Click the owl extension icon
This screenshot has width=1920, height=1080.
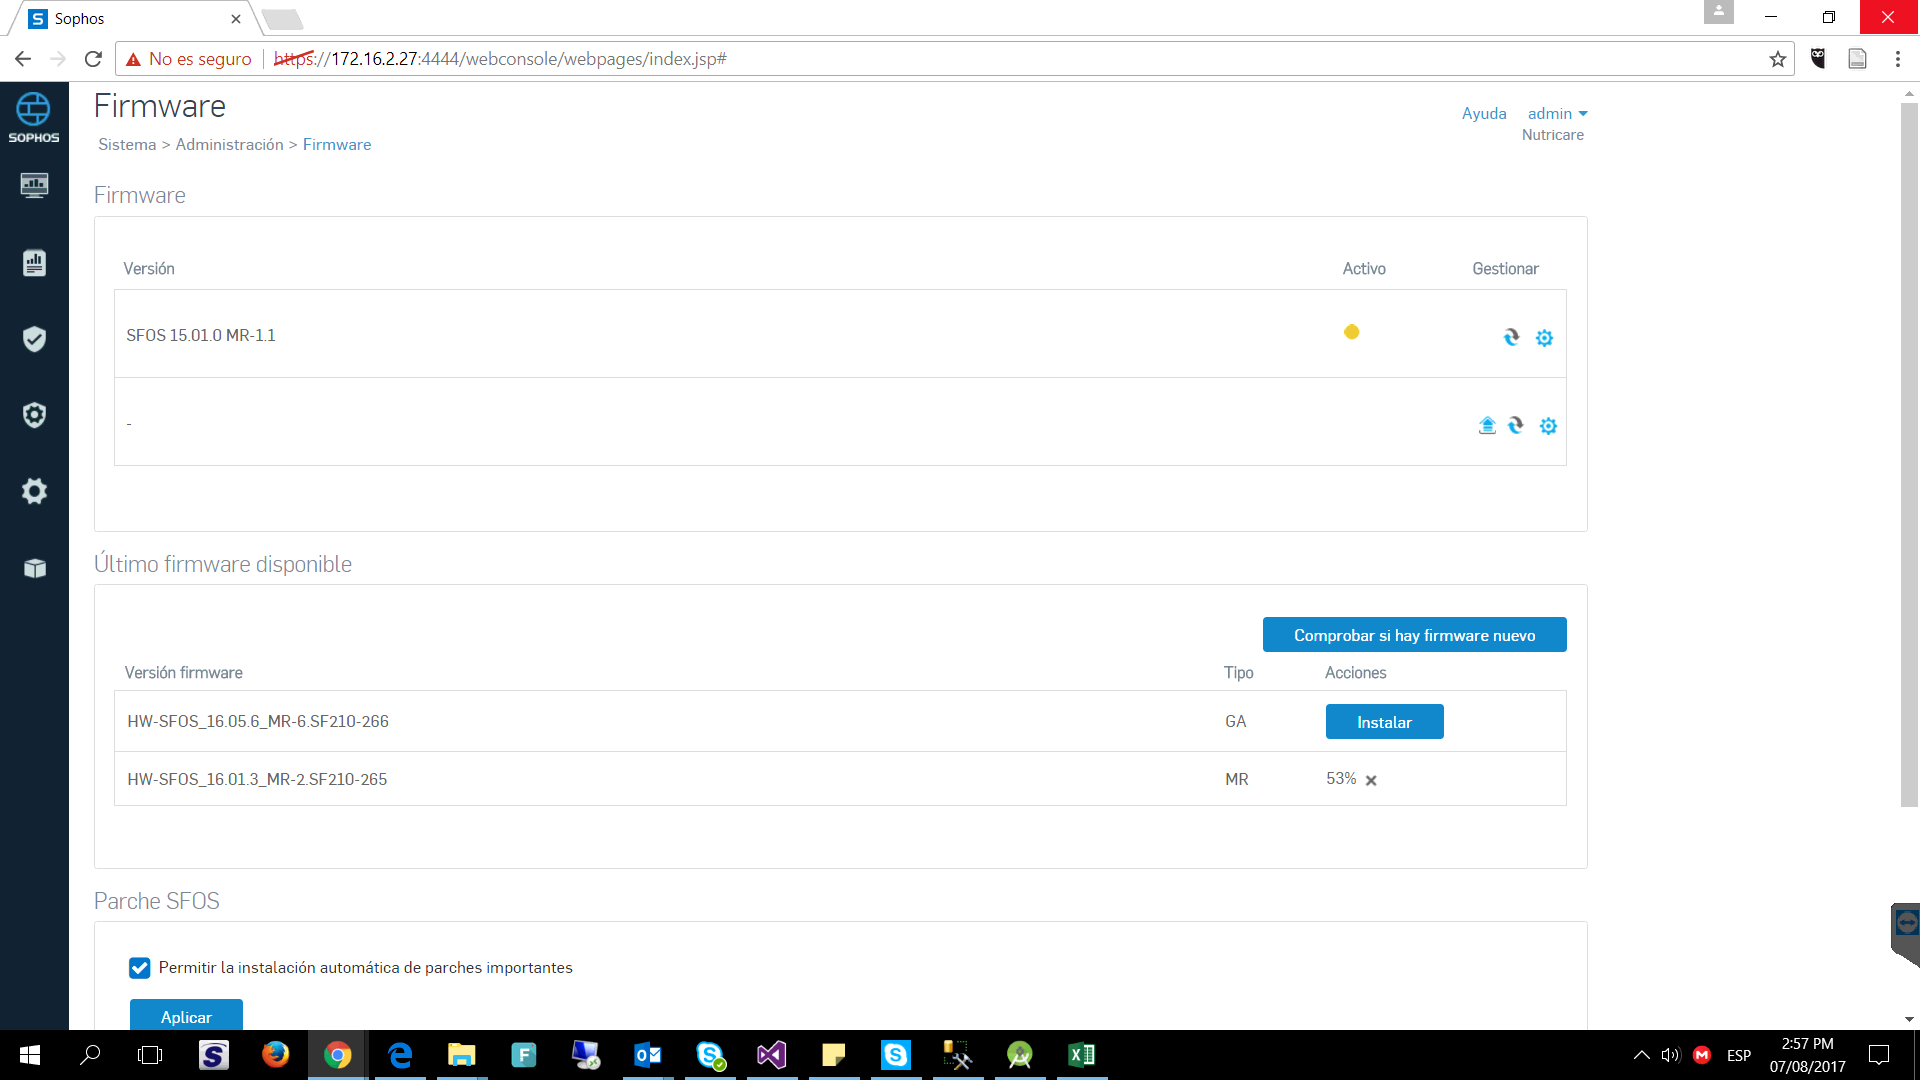tap(1818, 59)
